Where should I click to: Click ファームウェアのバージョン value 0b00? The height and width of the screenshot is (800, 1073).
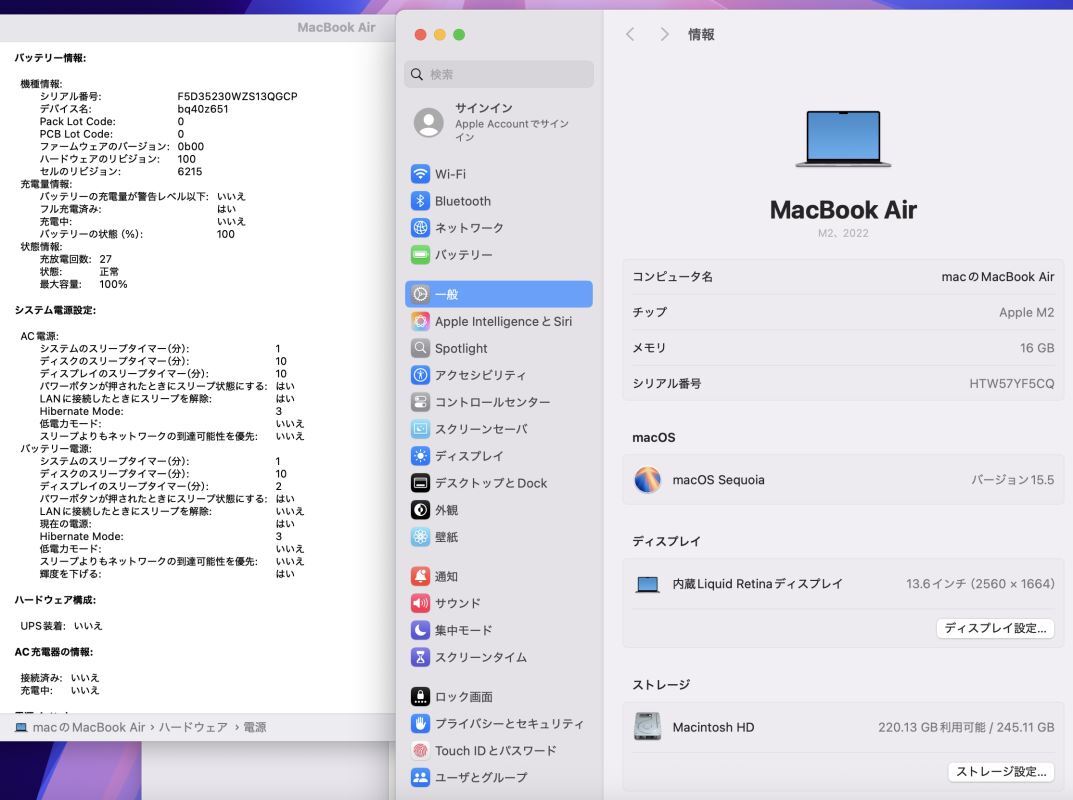190,146
